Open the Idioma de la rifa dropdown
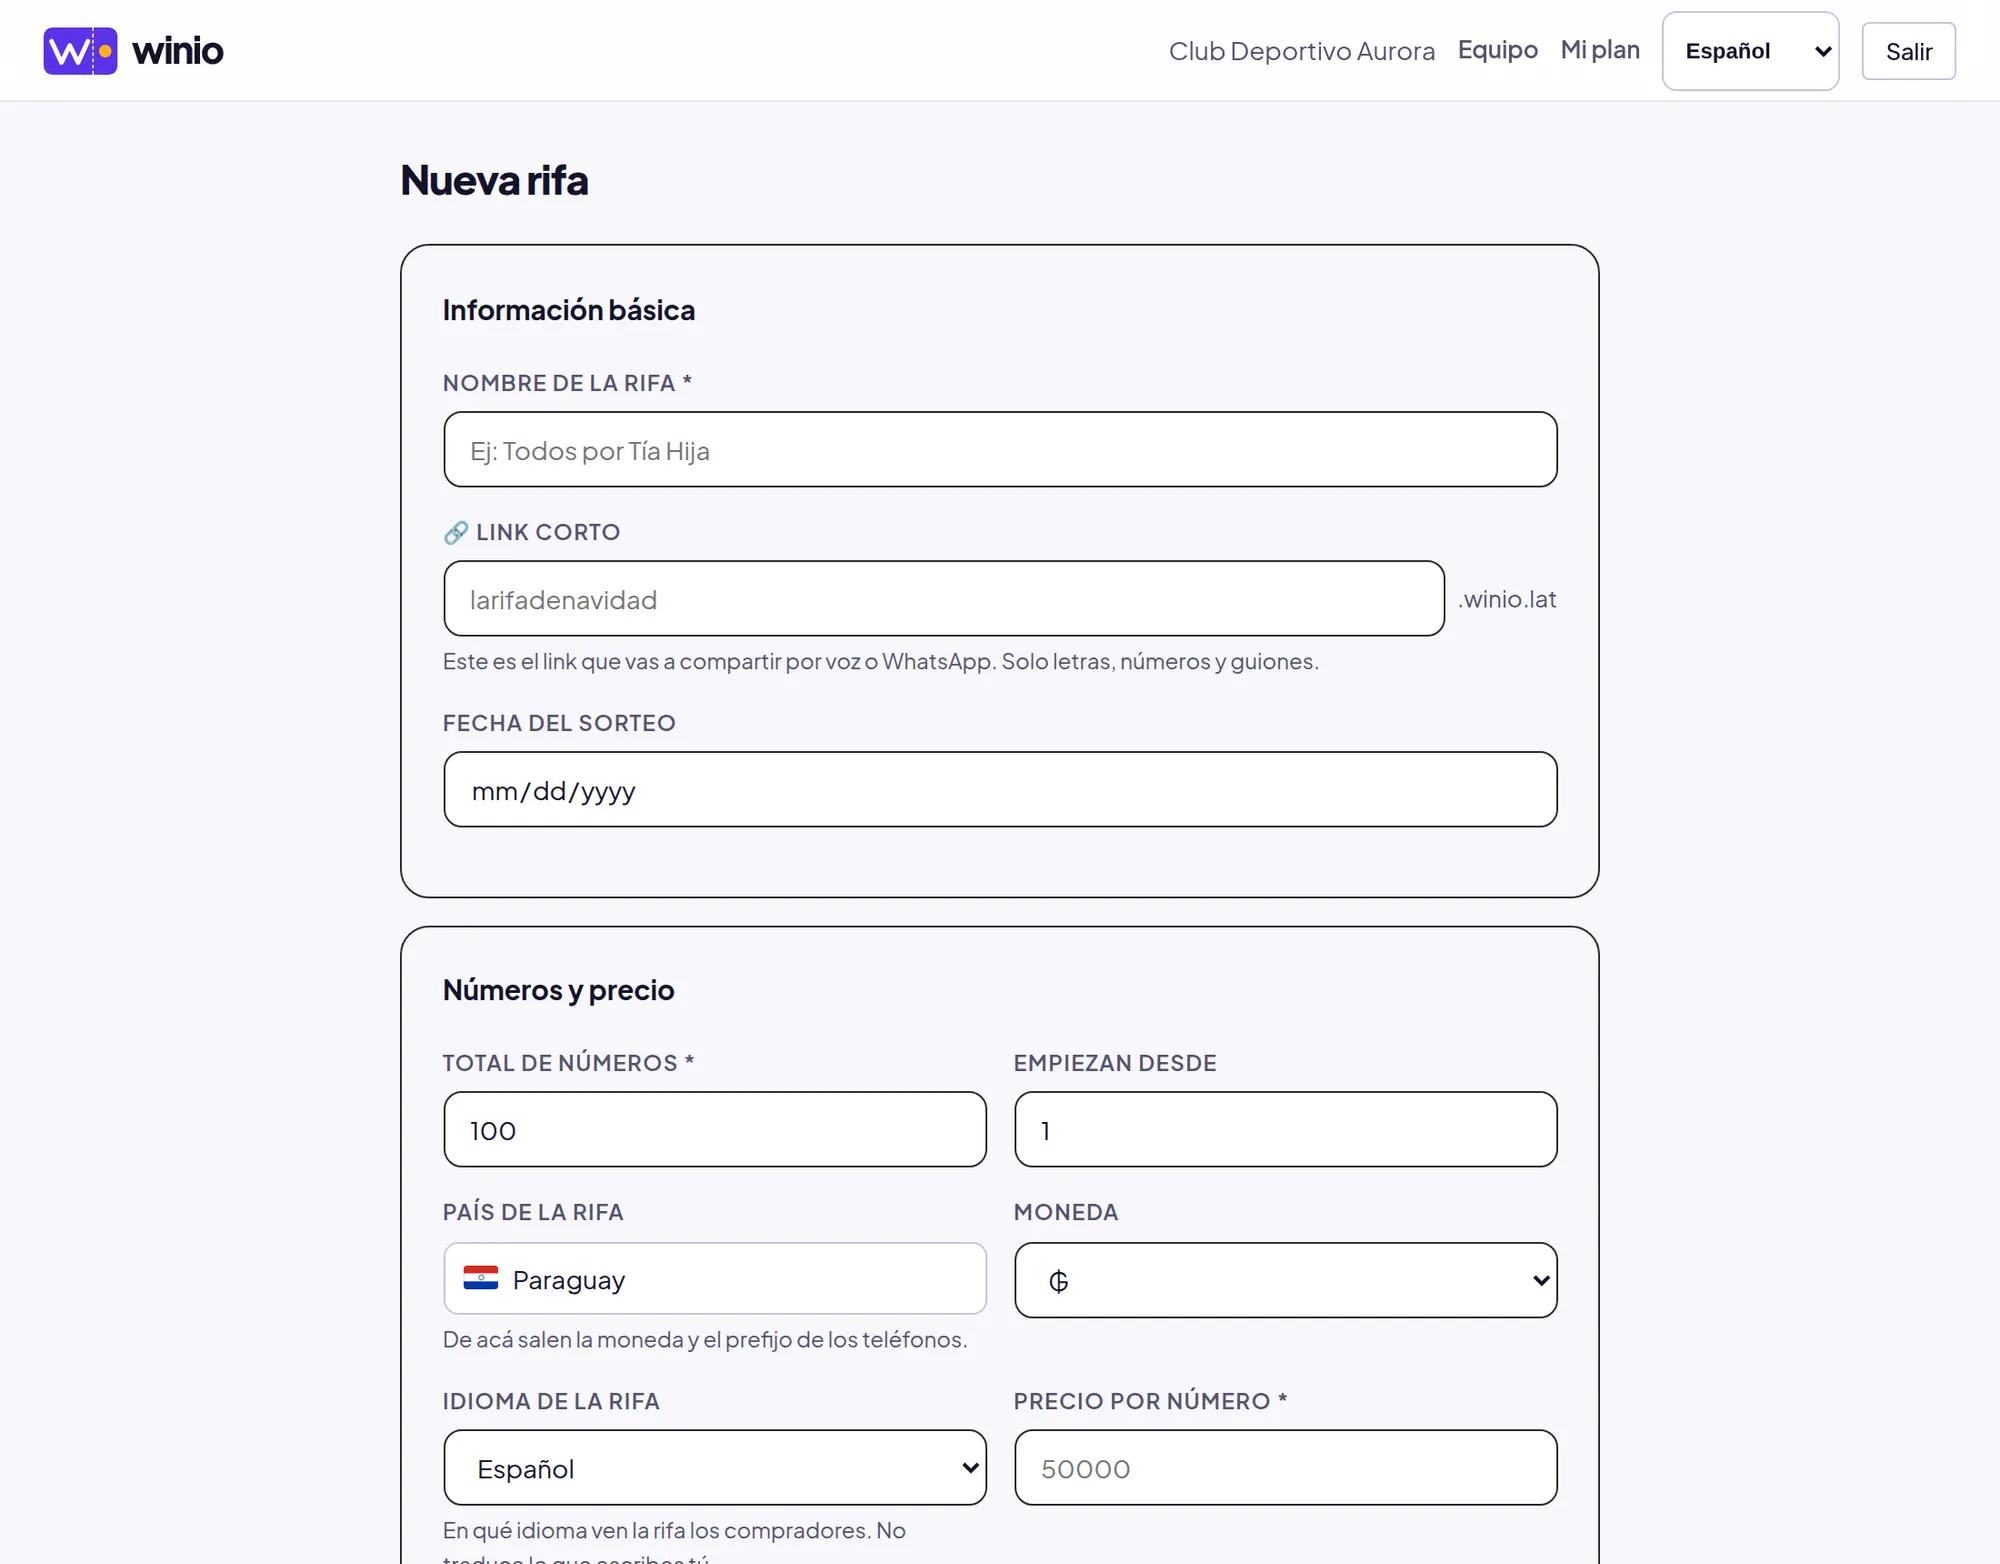 715,1467
